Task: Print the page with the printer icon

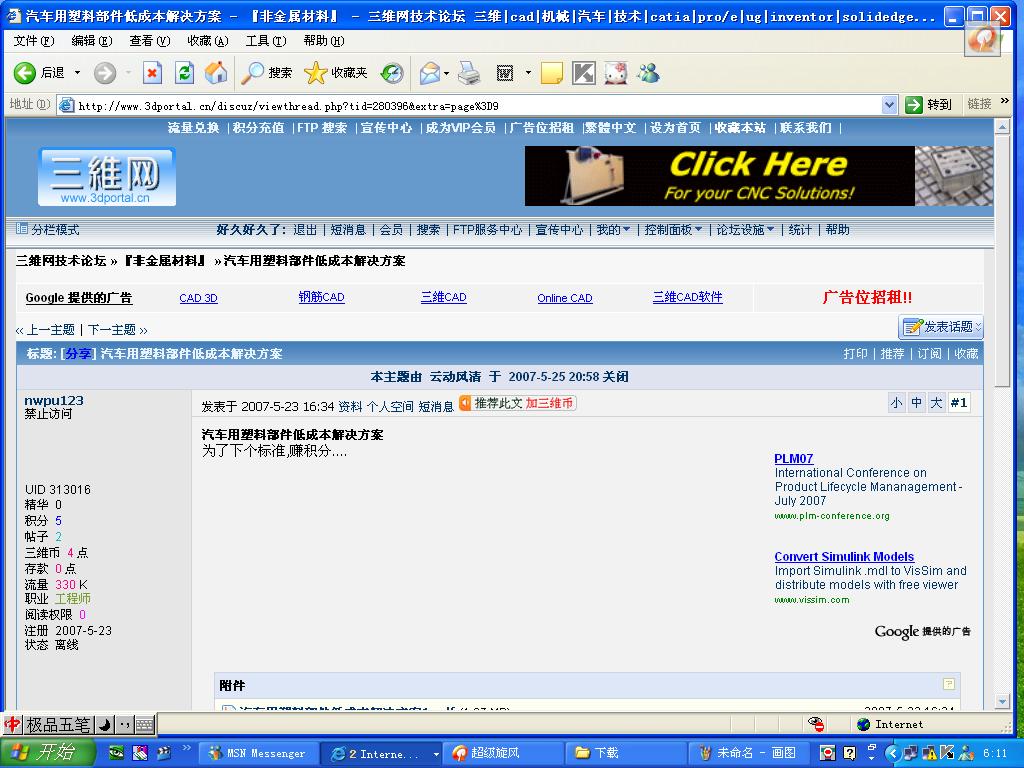Action: pos(469,73)
